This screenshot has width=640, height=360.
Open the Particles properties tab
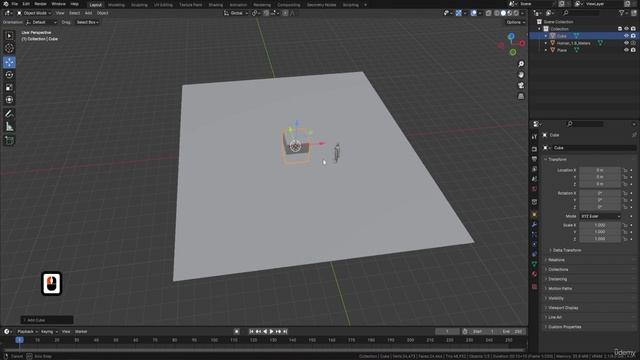534,234
